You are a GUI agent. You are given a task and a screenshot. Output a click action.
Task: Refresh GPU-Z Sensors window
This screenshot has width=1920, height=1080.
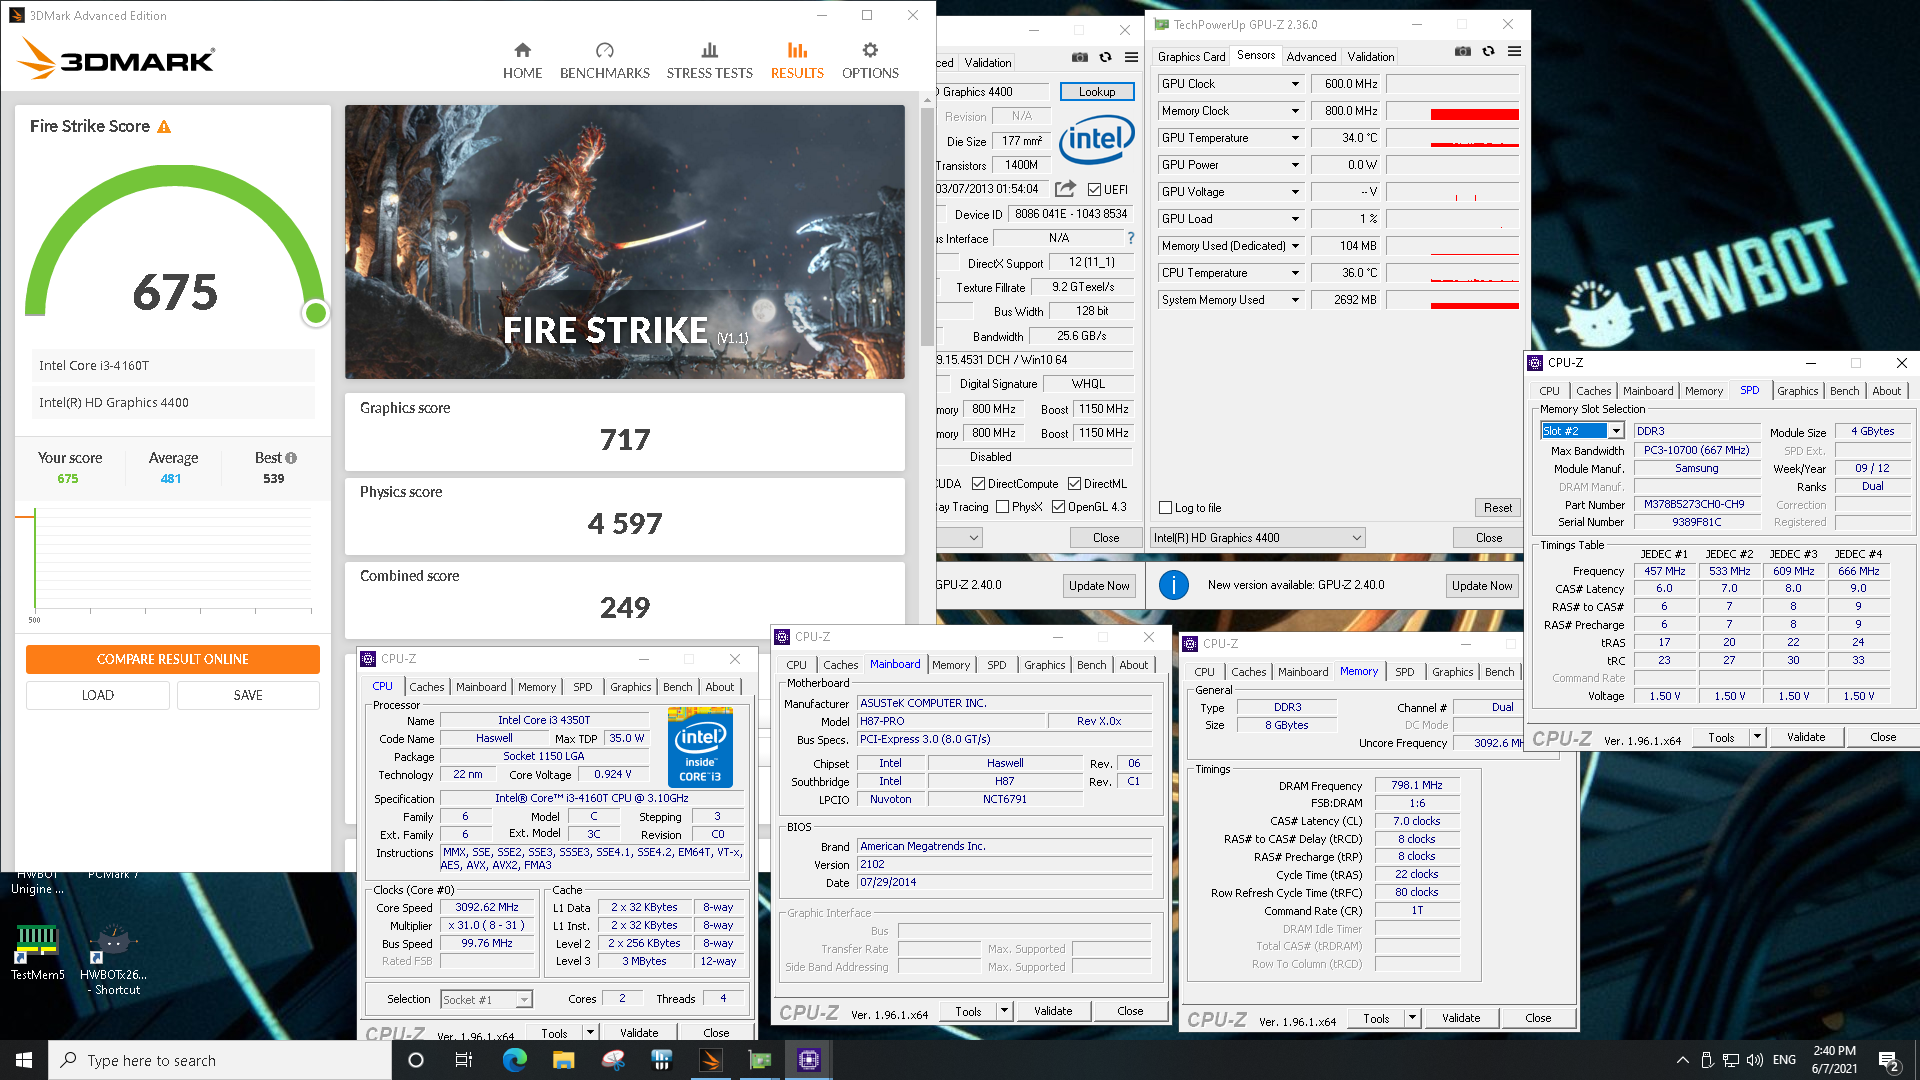coord(1488,51)
